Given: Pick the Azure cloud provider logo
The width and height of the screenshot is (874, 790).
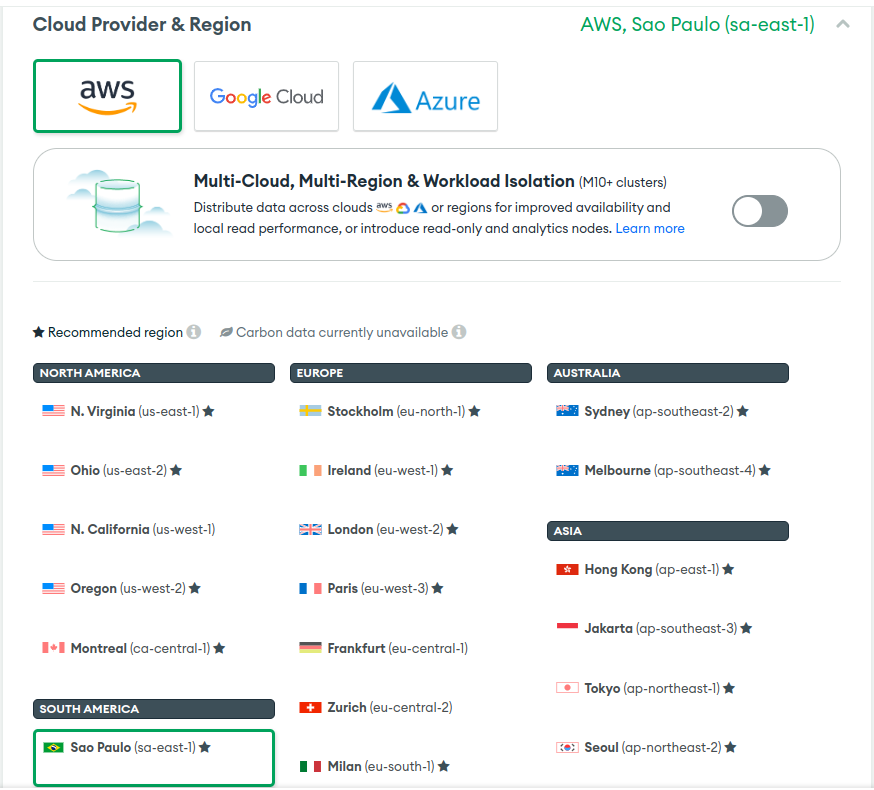Looking at the screenshot, I should tap(425, 97).
